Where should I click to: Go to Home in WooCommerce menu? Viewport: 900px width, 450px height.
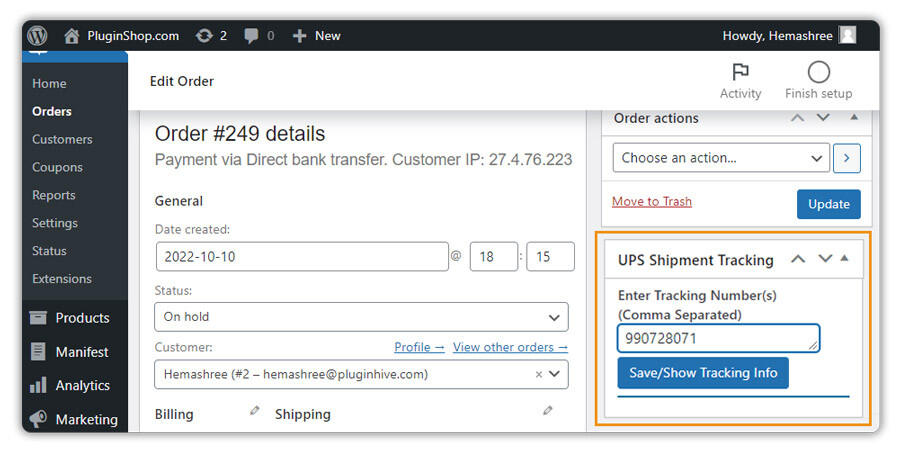coord(49,84)
